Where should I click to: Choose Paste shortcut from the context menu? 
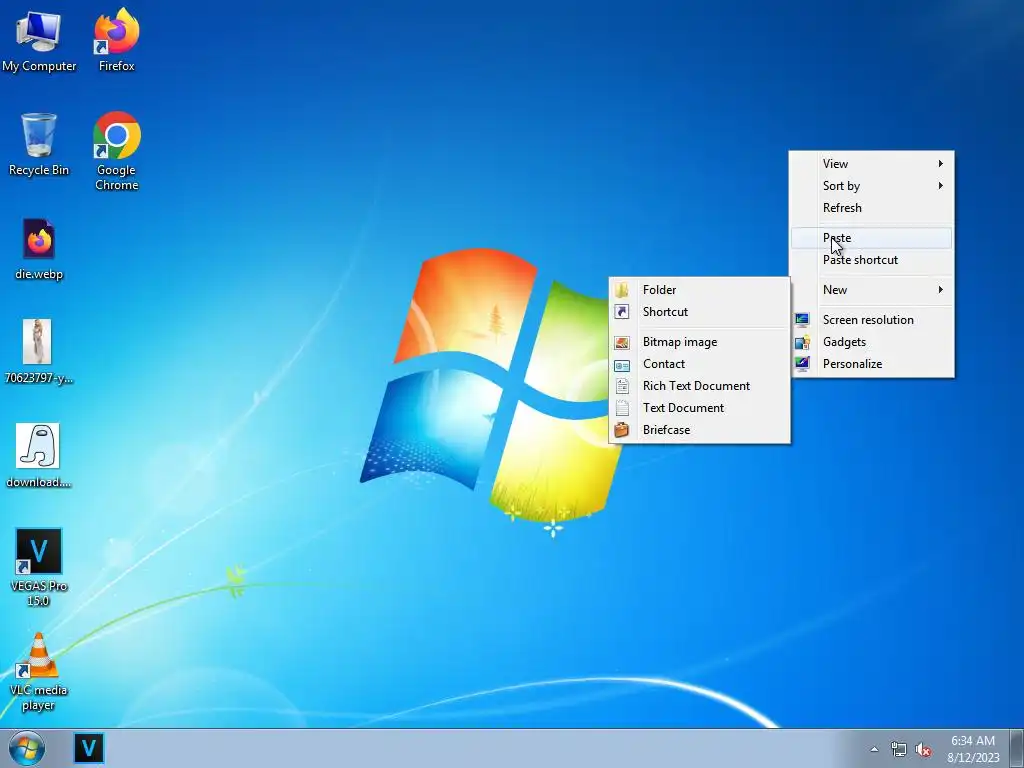[871, 260]
